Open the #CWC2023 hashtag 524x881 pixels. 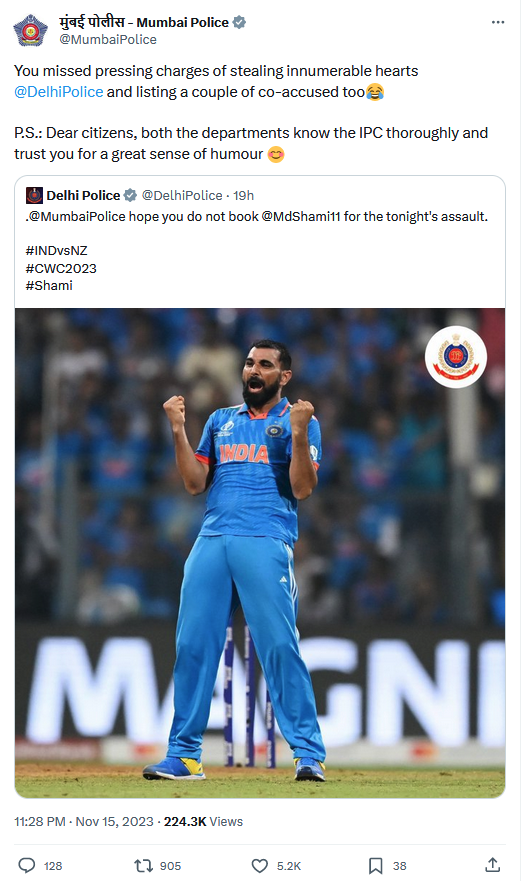coord(61,269)
